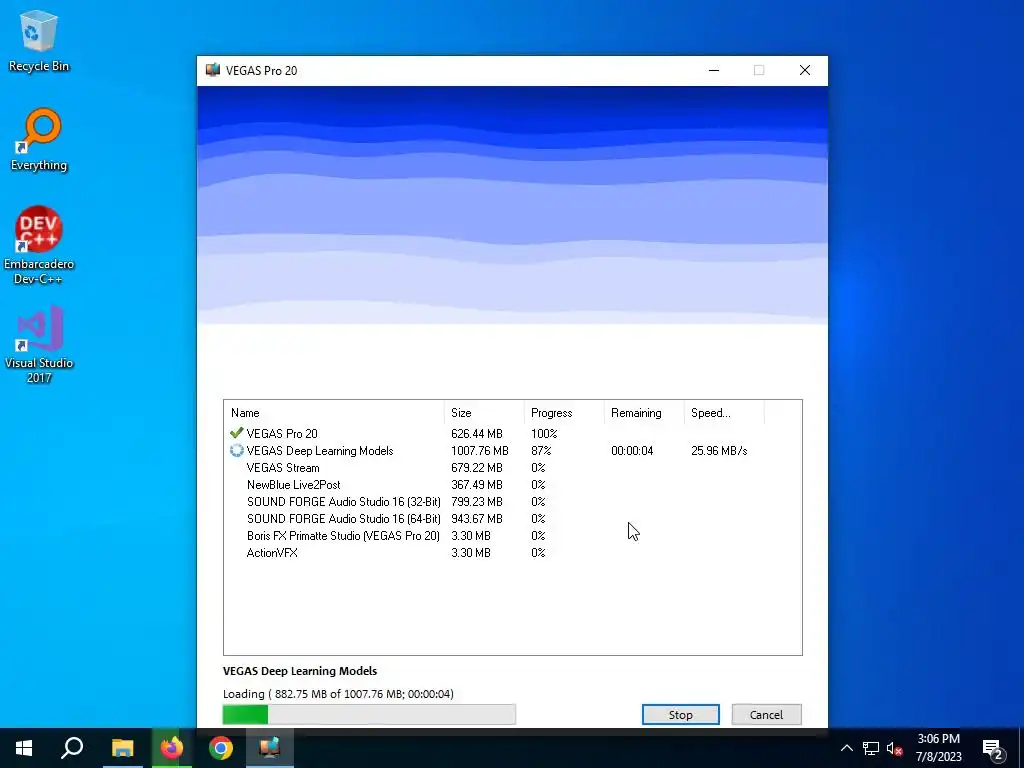
Task: Open the Windows Start menu
Action: pos(24,748)
